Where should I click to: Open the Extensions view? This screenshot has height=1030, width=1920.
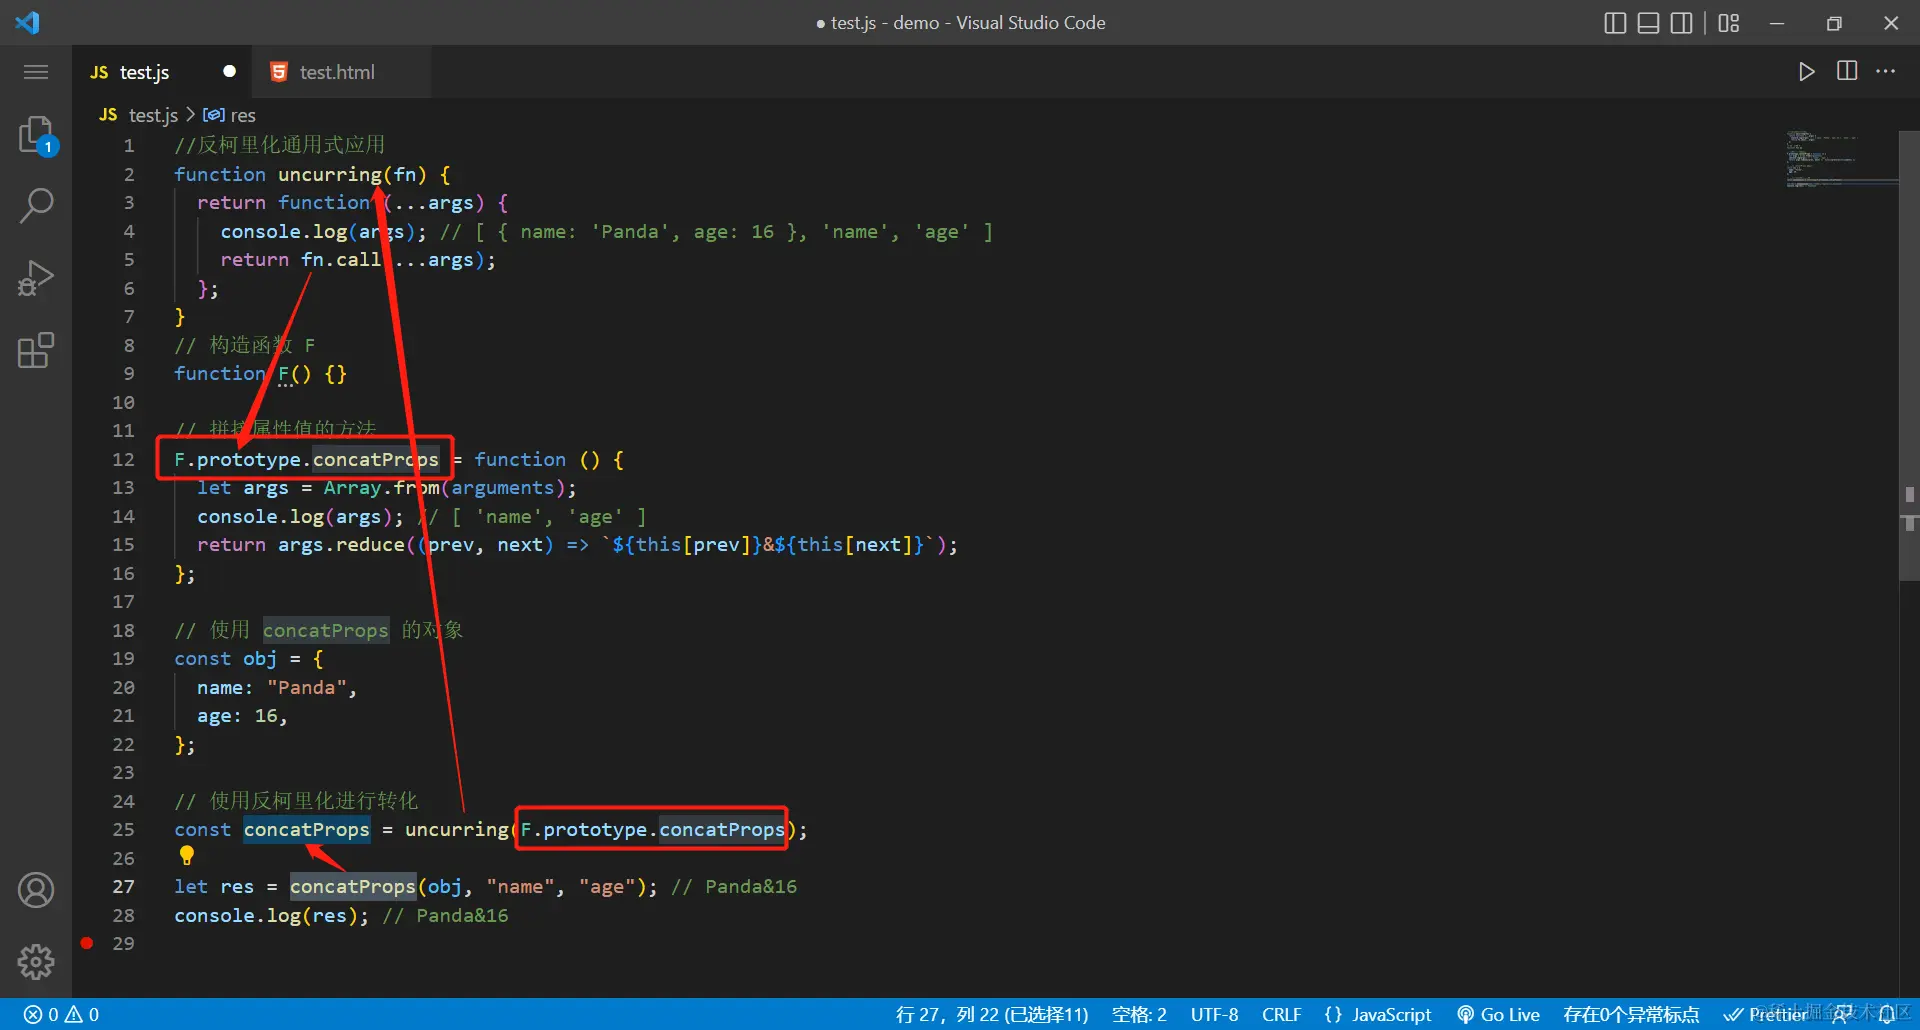[x=36, y=350]
